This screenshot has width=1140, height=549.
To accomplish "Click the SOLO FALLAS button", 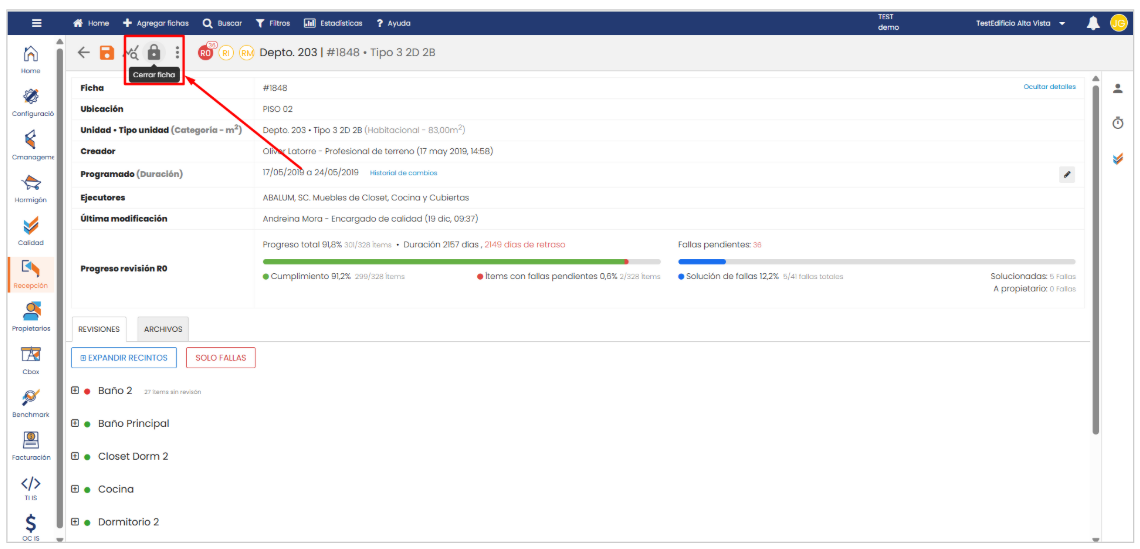I will point(221,357).
